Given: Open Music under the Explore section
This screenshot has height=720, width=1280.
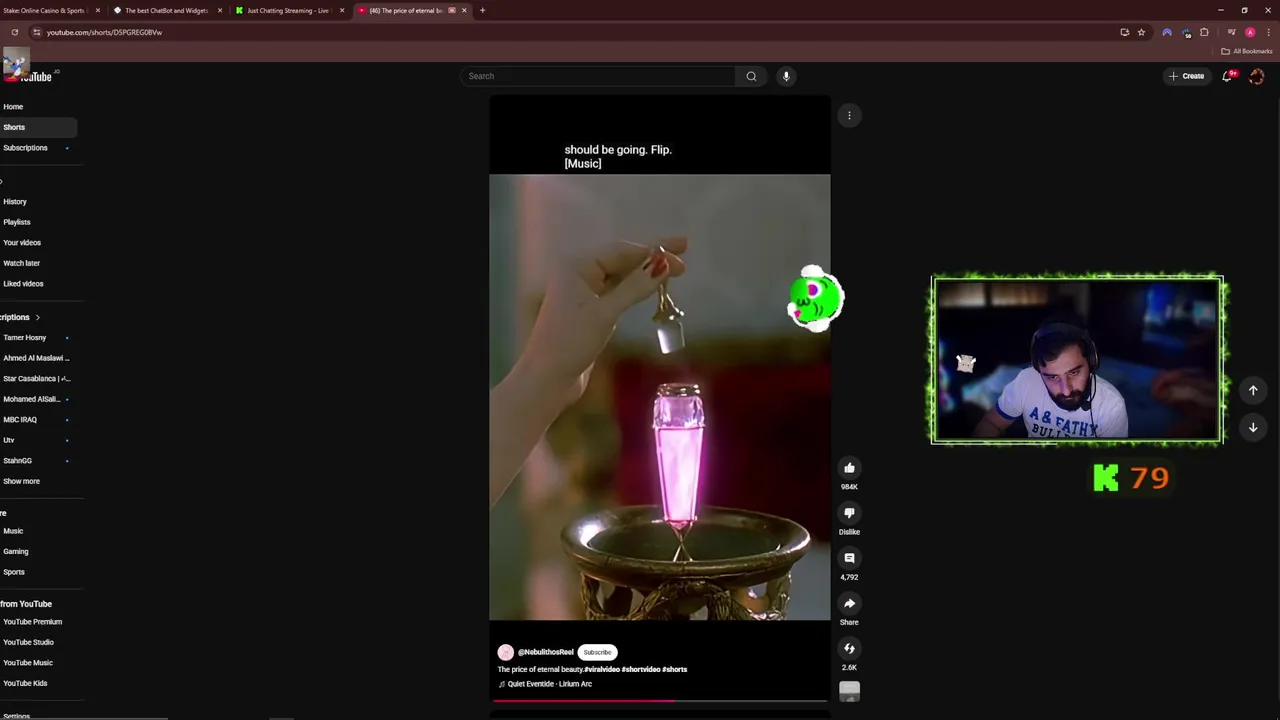Looking at the screenshot, I should point(13,531).
